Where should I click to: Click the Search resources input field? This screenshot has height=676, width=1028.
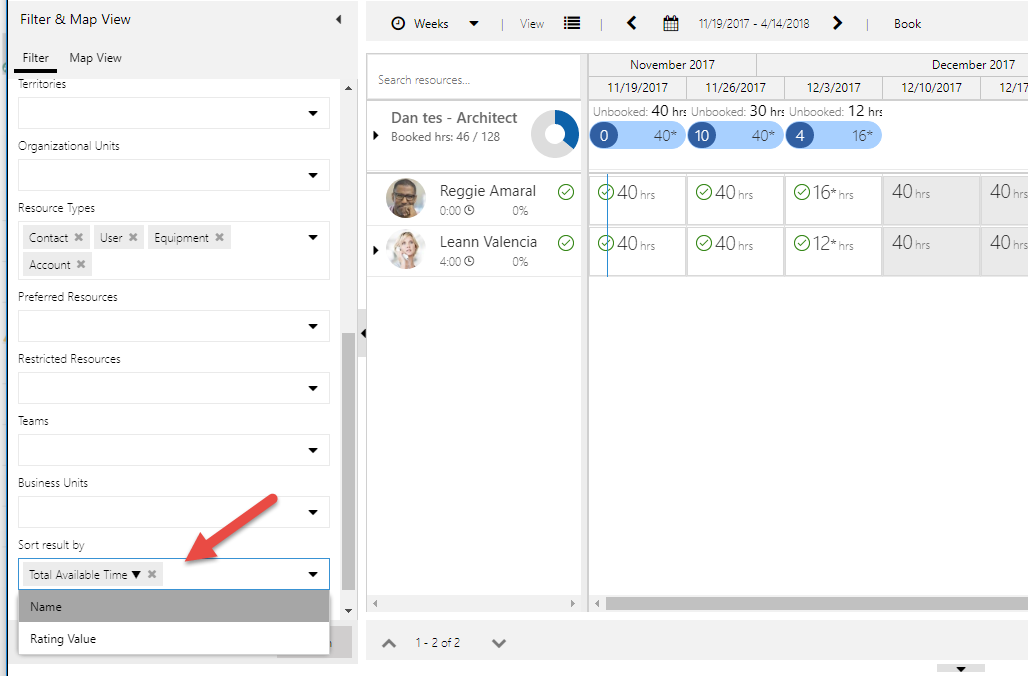point(473,80)
